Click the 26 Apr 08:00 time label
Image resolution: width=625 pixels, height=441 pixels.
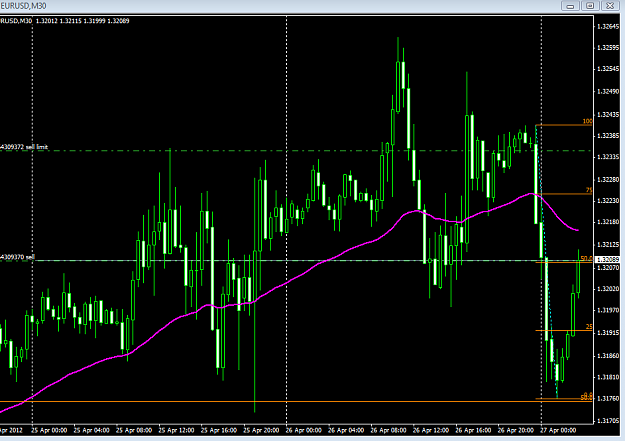pyautogui.click(x=389, y=430)
